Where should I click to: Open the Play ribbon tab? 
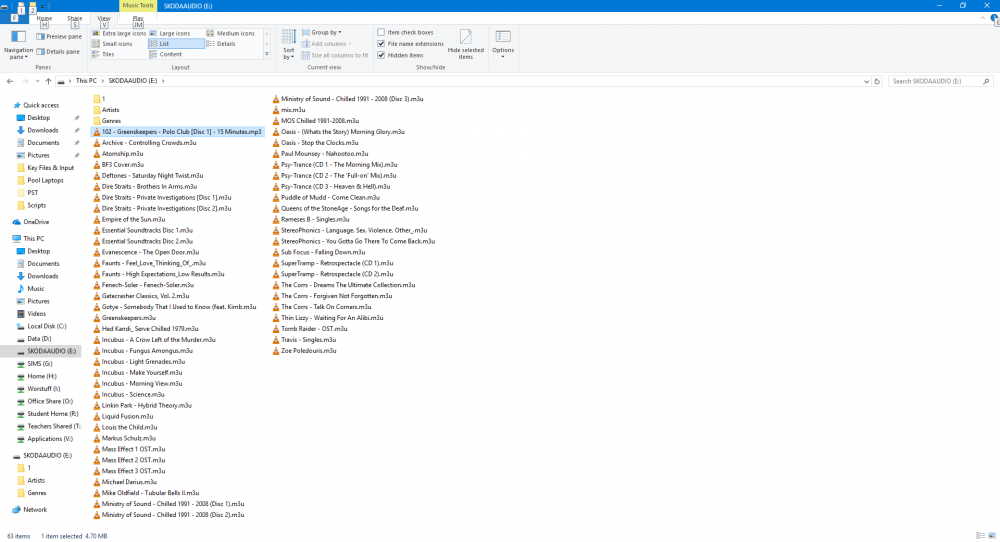click(138, 18)
